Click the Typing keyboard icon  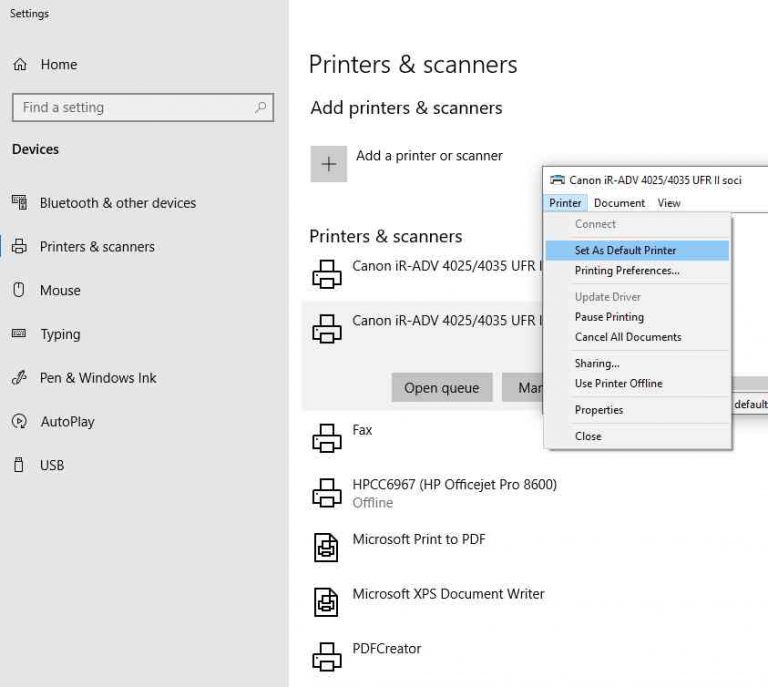coord(19,334)
